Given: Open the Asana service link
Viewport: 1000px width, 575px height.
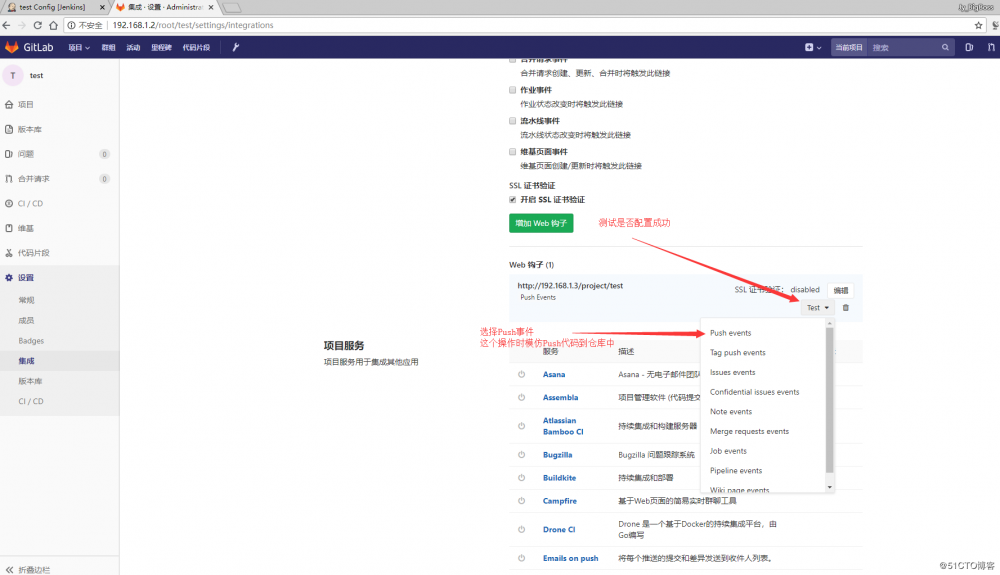Looking at the screenshot, I should coord(554,374).
